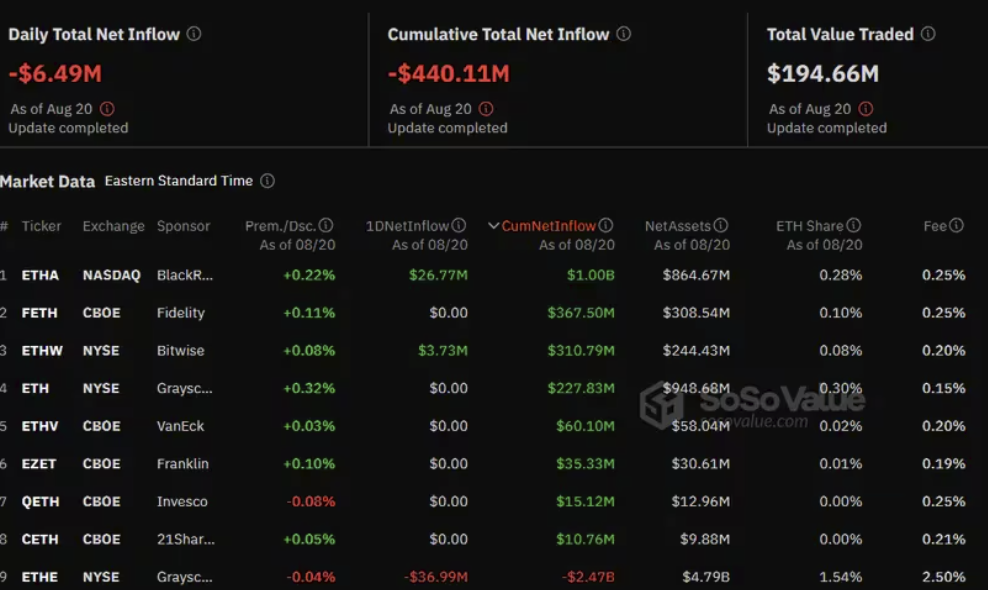Click info icon on ETH Share column header
Viewport: 988px width, 590px height.
854,226
